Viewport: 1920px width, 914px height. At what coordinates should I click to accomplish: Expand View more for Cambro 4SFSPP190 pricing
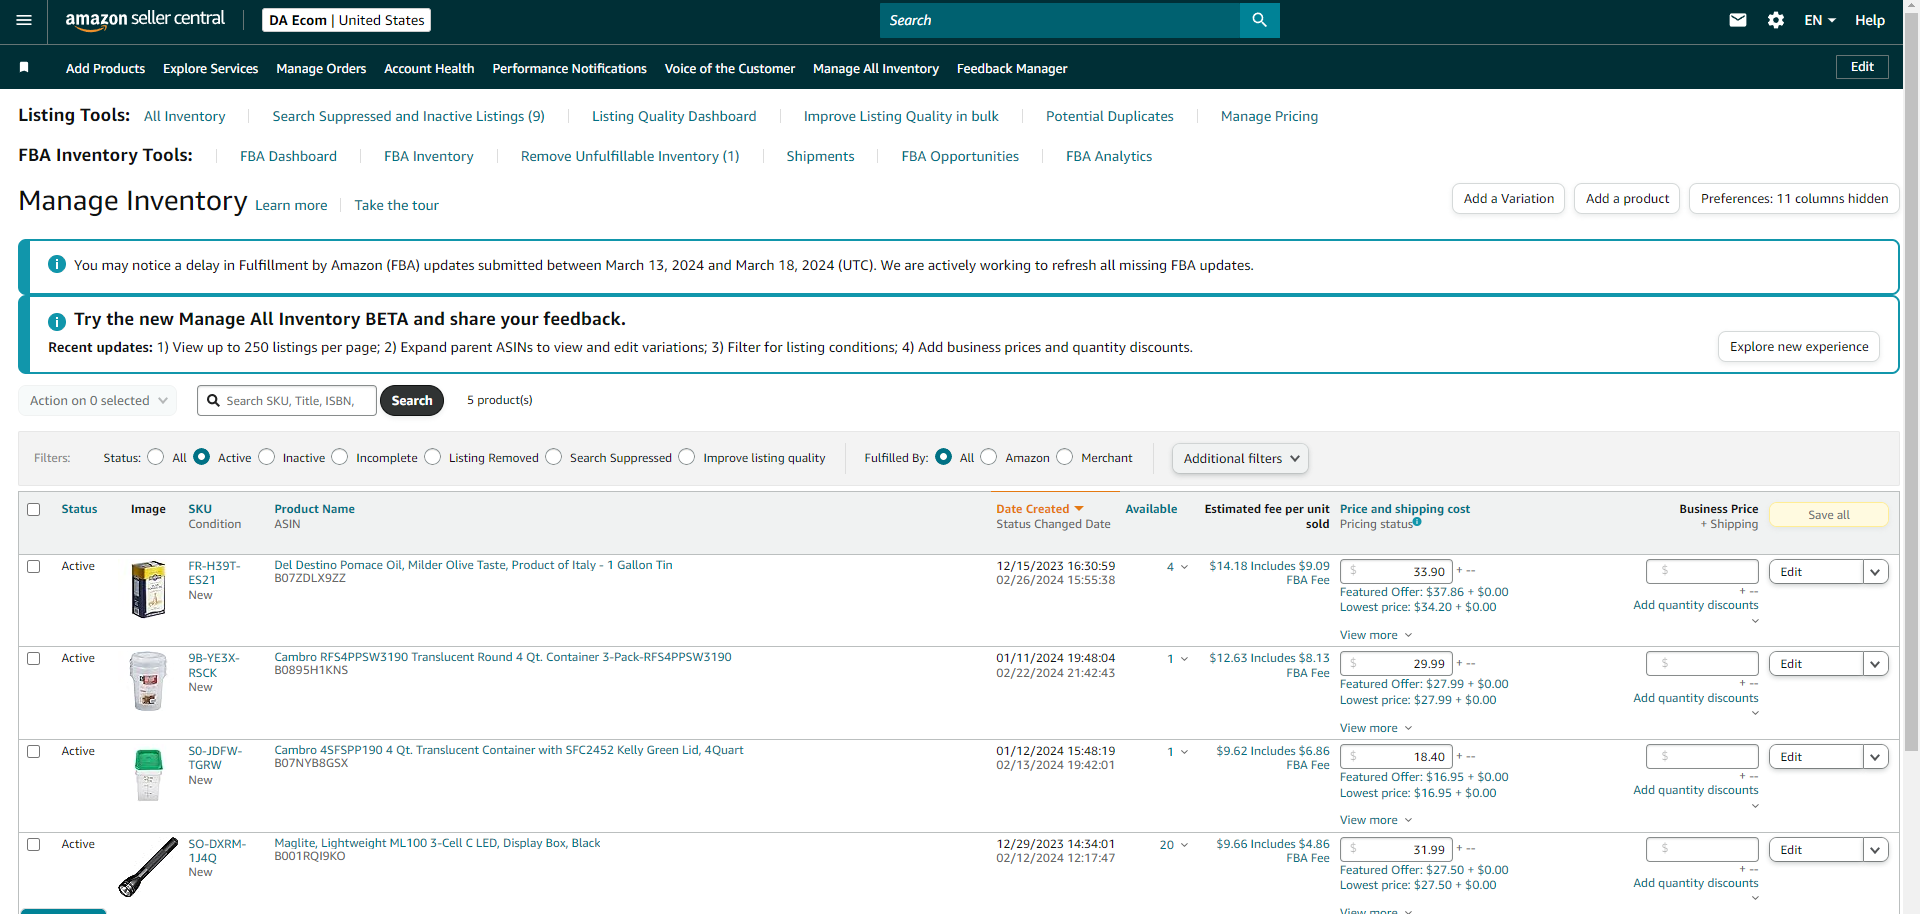coord(1376,820)
